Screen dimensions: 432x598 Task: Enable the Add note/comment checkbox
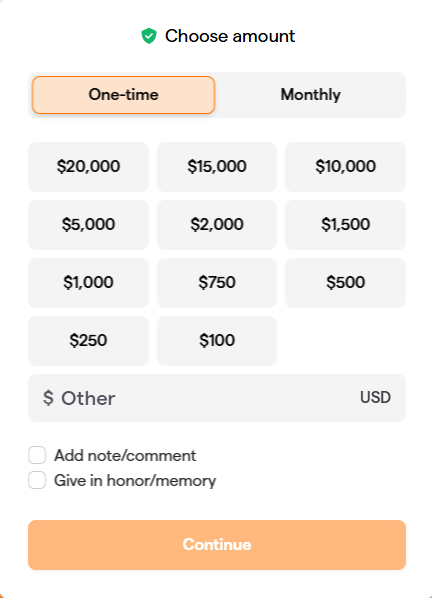[37, 455]
